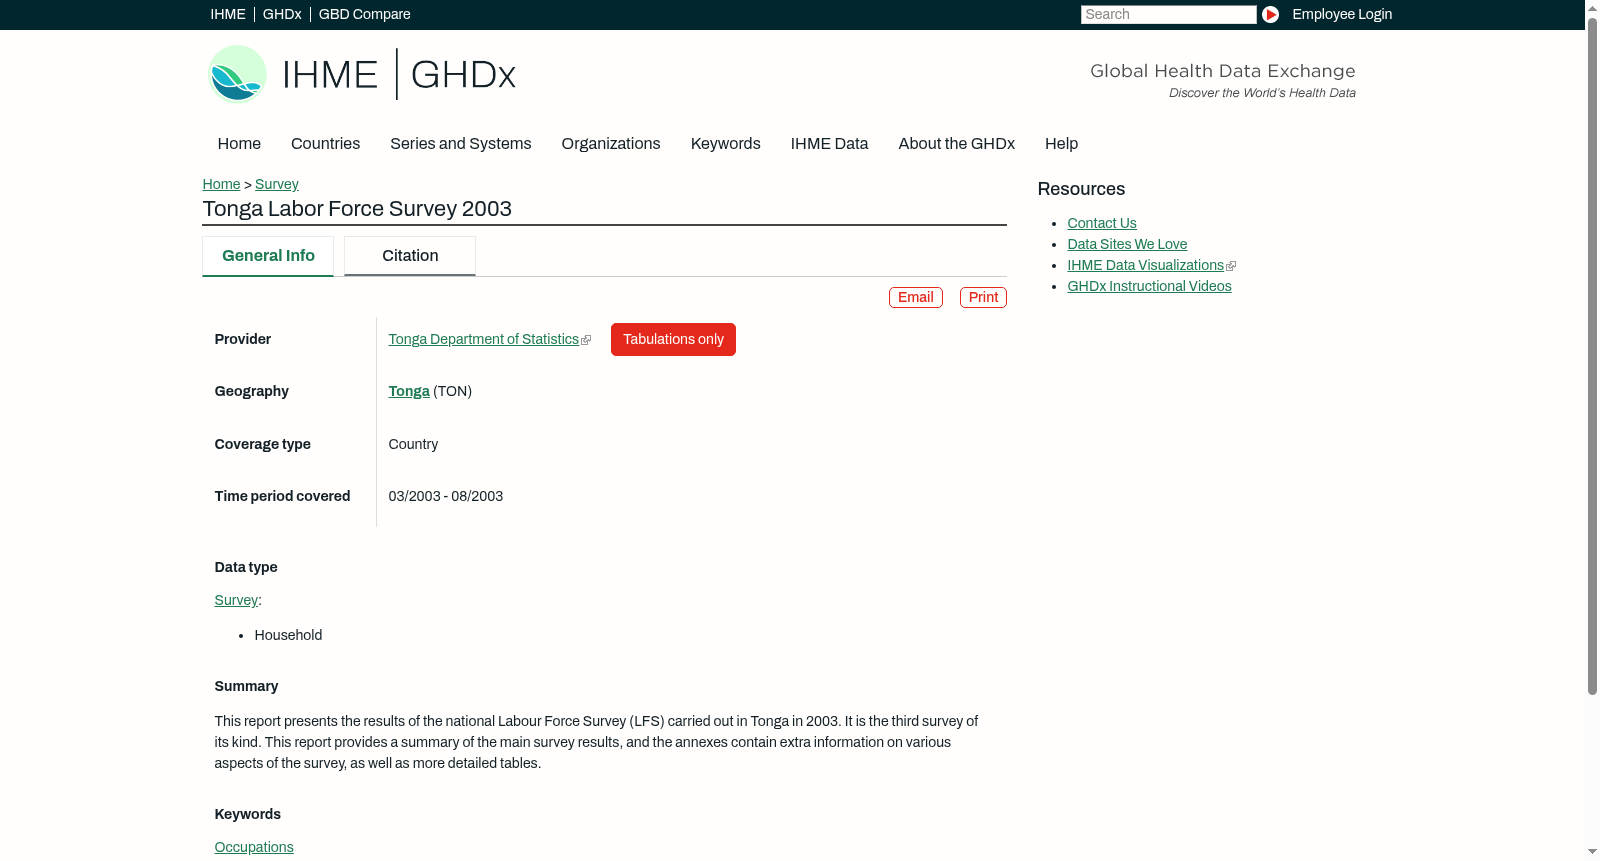Open Data Sites We Love link
Image resolution: width=1600 pixels, height=861 pixels.
tap(1127, 244)
